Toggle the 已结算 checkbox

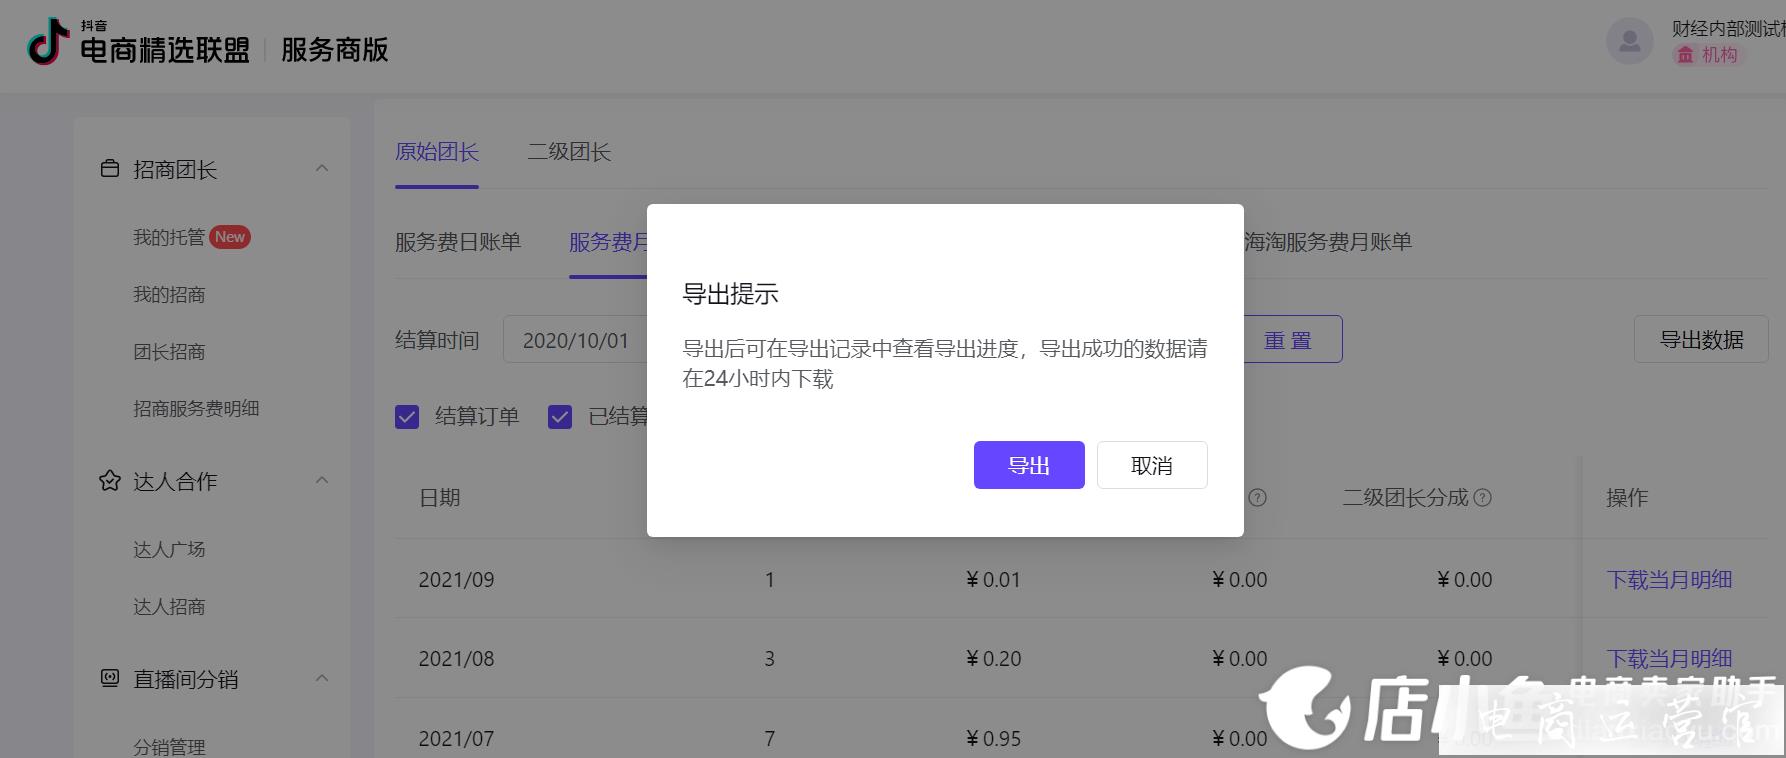tap(560, 417)
